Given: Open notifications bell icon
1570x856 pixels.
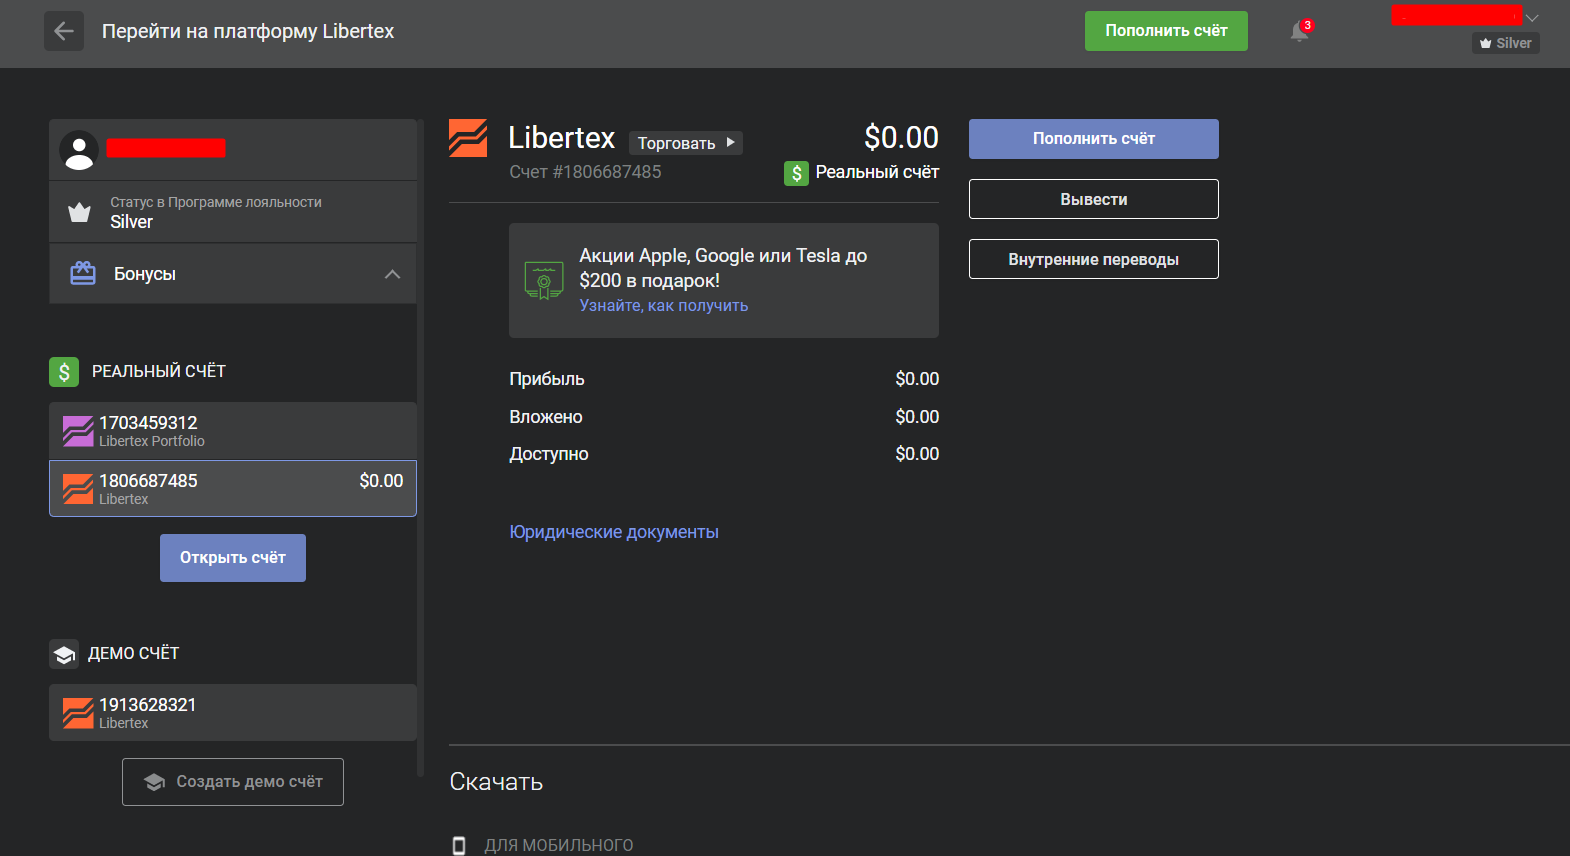Looking at the screenshot, I should click(x=1299, y=31).
